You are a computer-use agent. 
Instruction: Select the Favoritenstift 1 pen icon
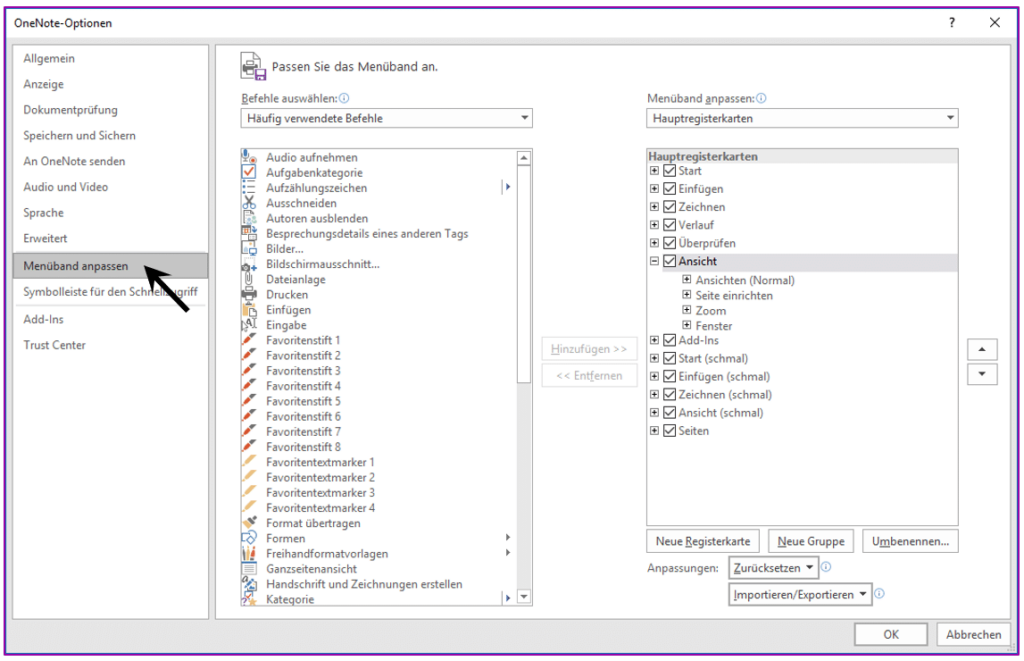point(249,340)
